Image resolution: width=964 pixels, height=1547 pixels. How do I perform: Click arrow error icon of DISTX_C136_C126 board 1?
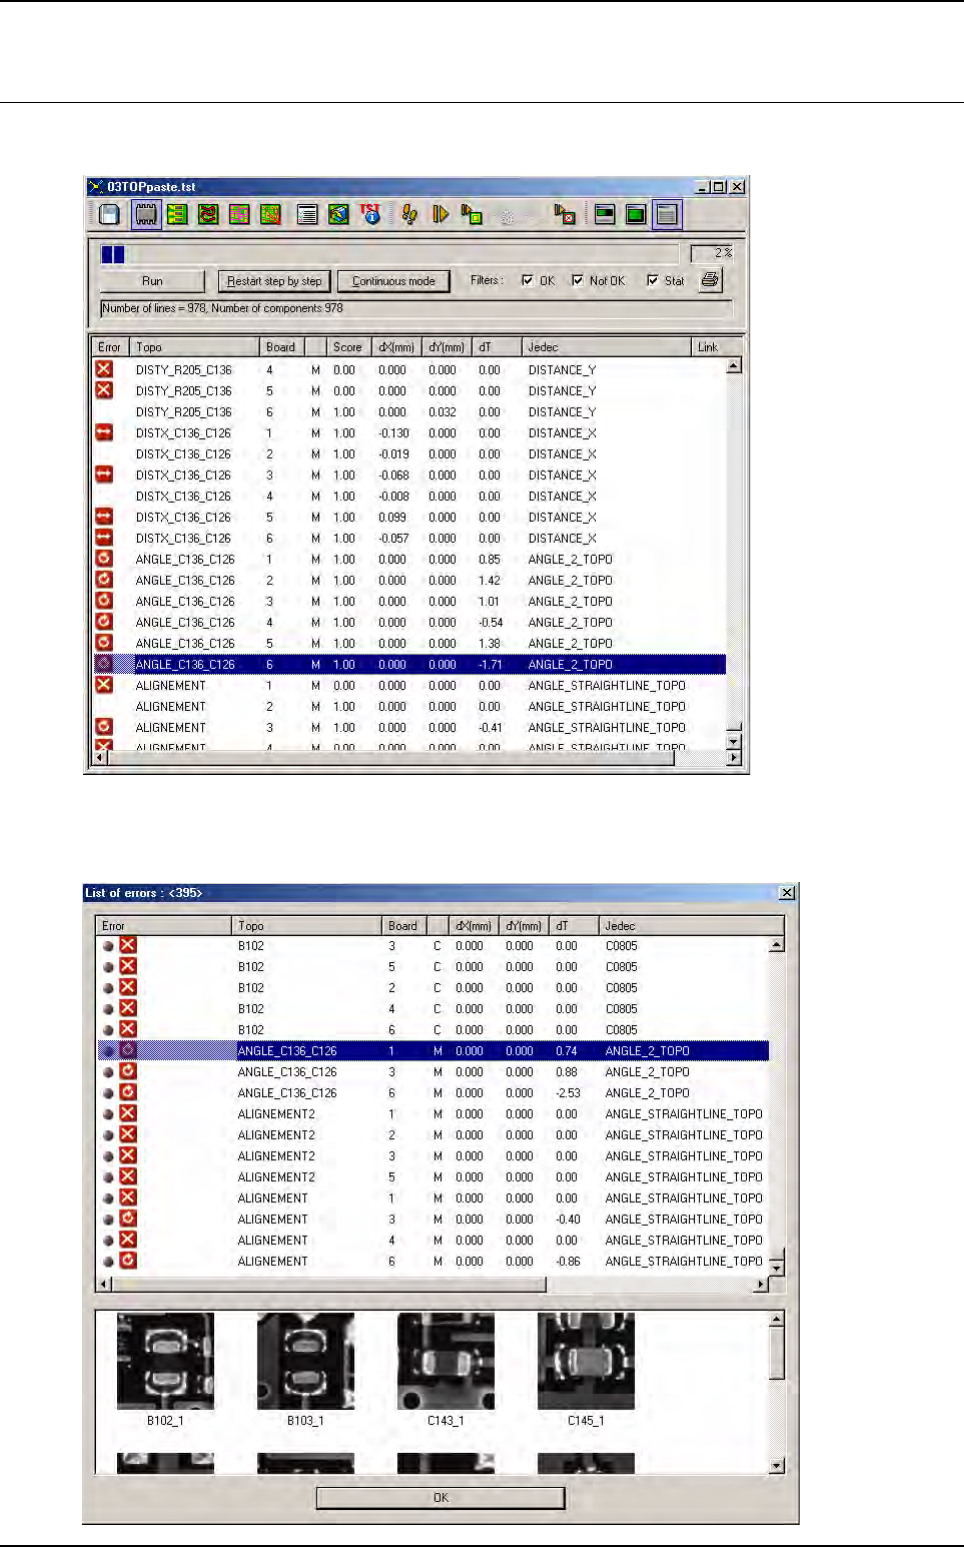tap(104, 432)
